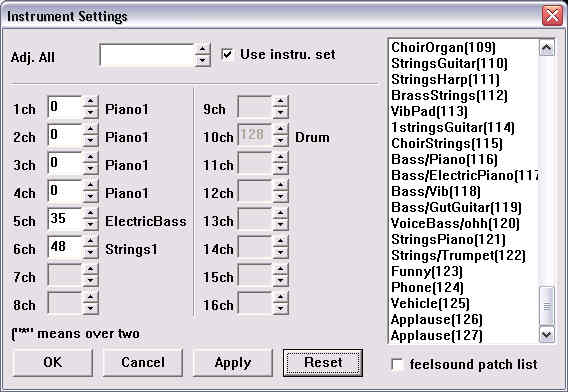Click the empty 8ch instrument field

tap(65, 302)
